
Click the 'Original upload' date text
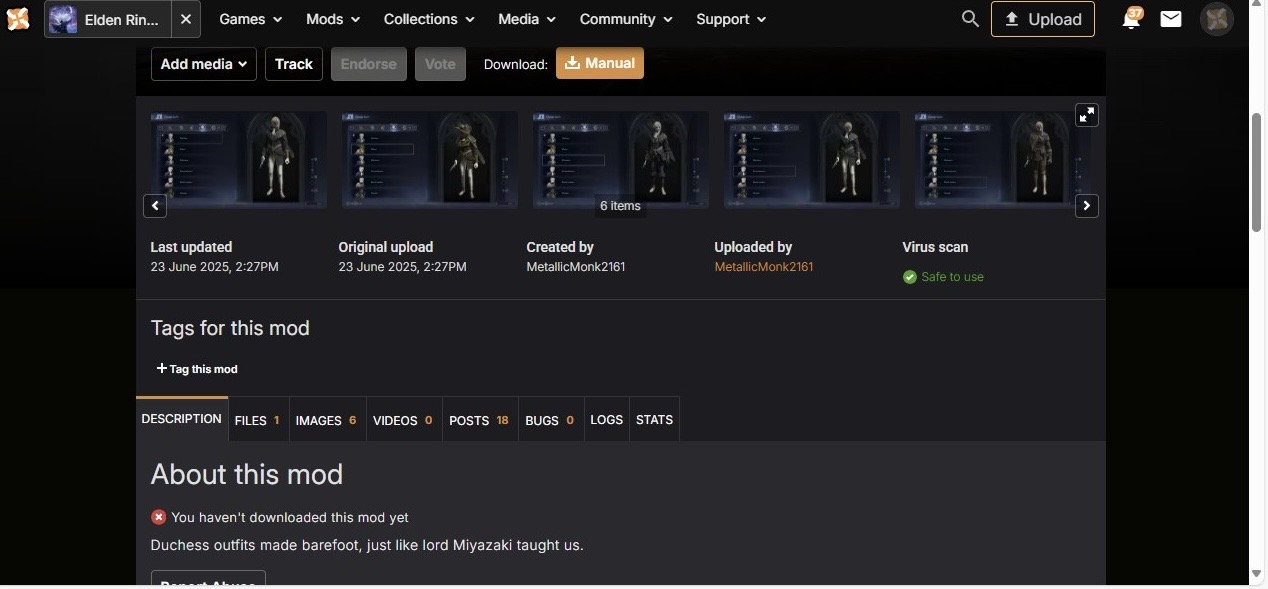click(x=403, y=267)
